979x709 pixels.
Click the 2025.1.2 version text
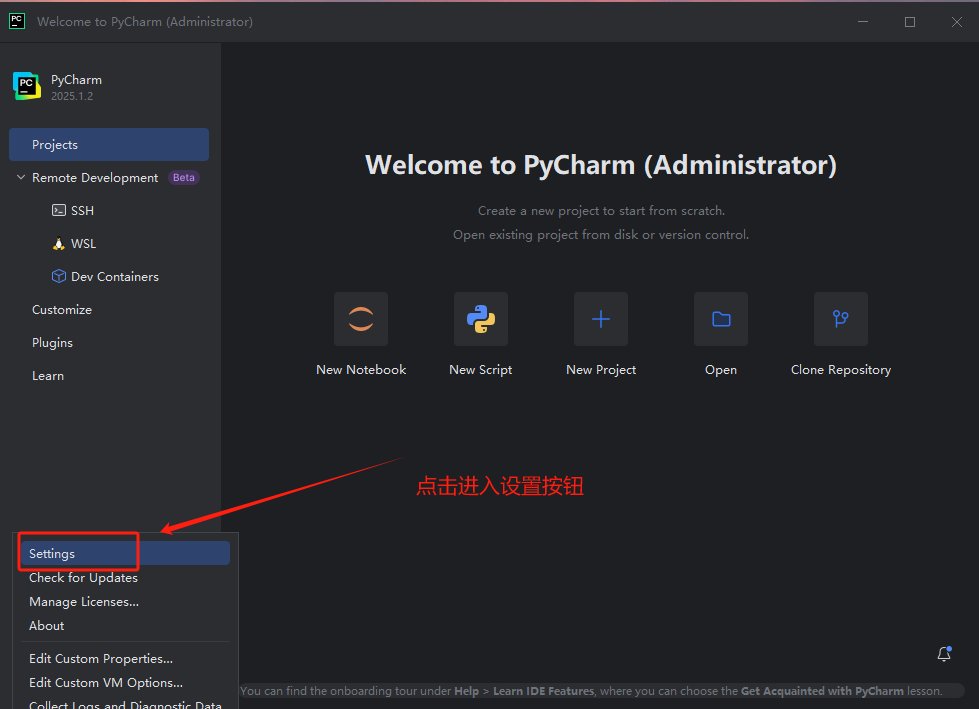click(72, 96)
